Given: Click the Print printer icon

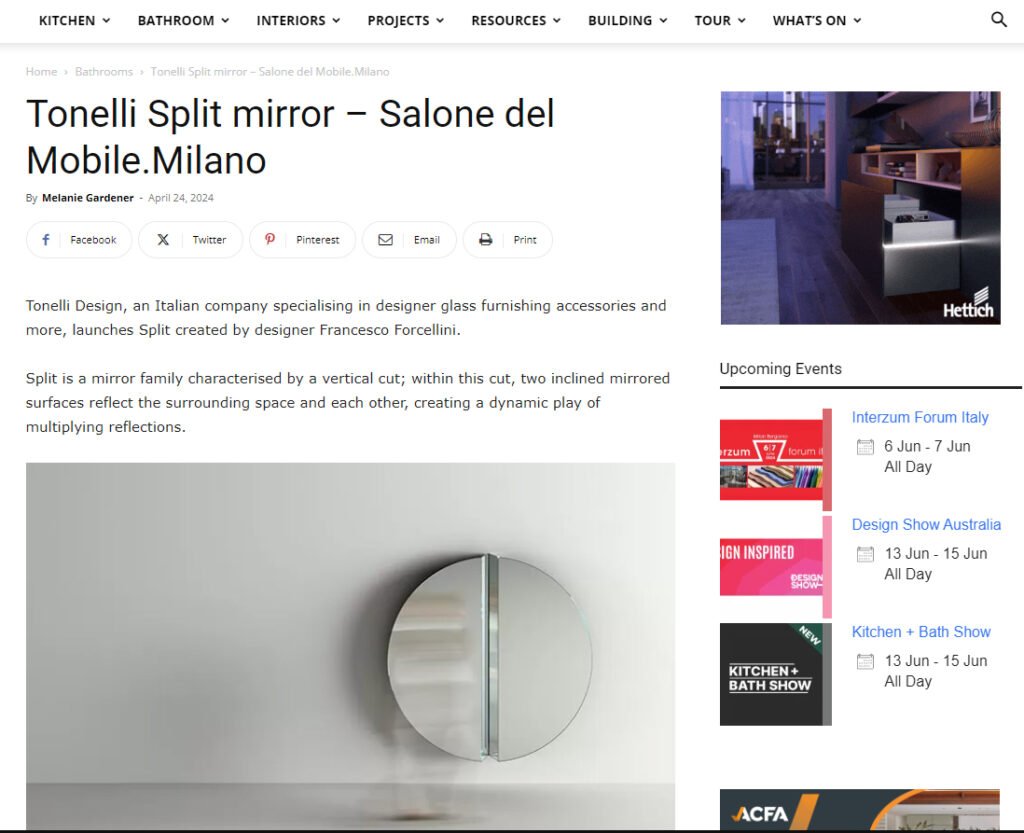Looking at the screenshot, I should [x=485, y=240].
